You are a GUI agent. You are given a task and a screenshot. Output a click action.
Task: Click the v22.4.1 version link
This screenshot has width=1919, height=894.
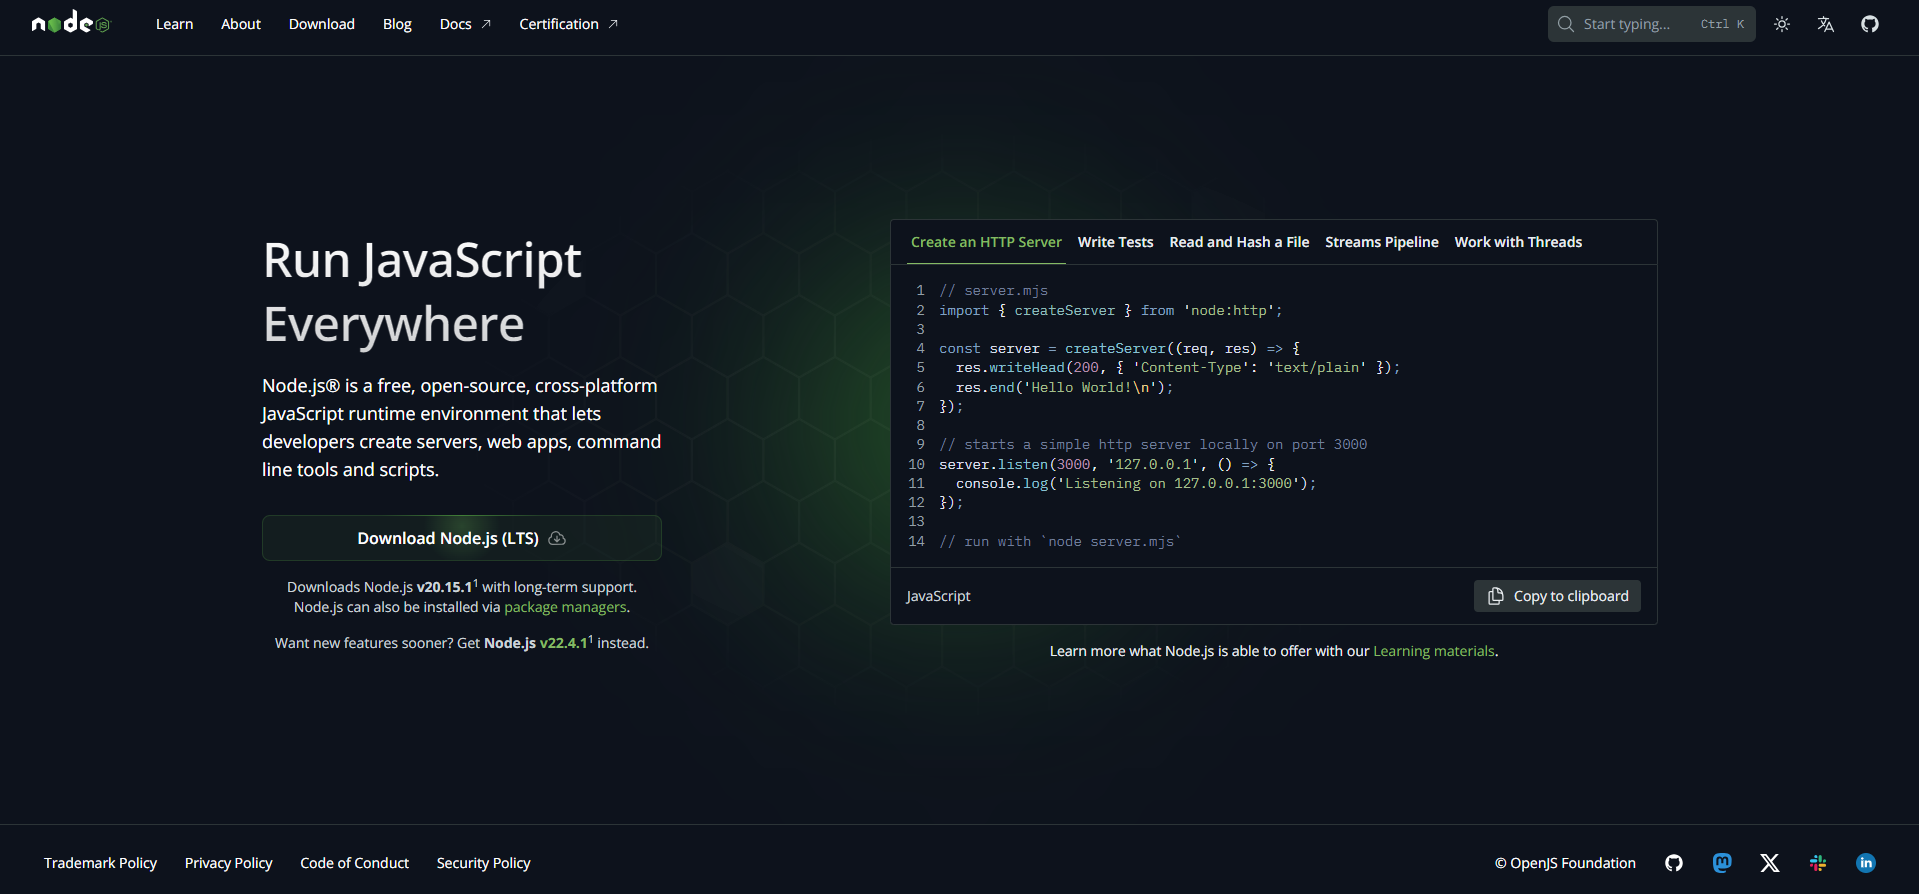tap(564, 643)
